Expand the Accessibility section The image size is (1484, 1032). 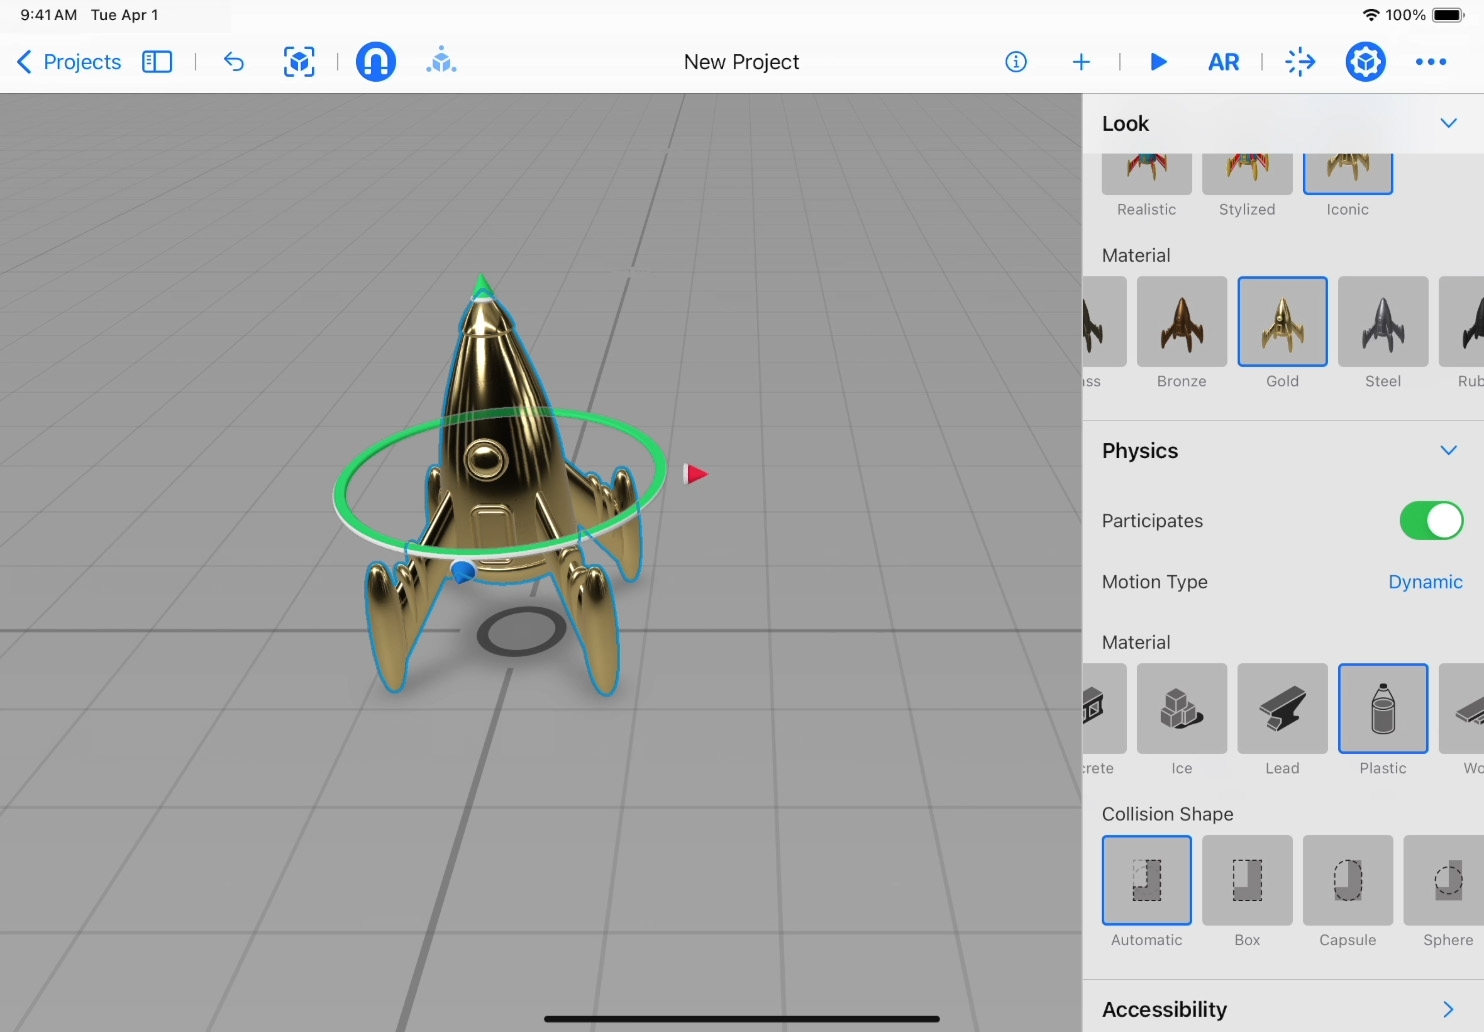point(1448,1009)
